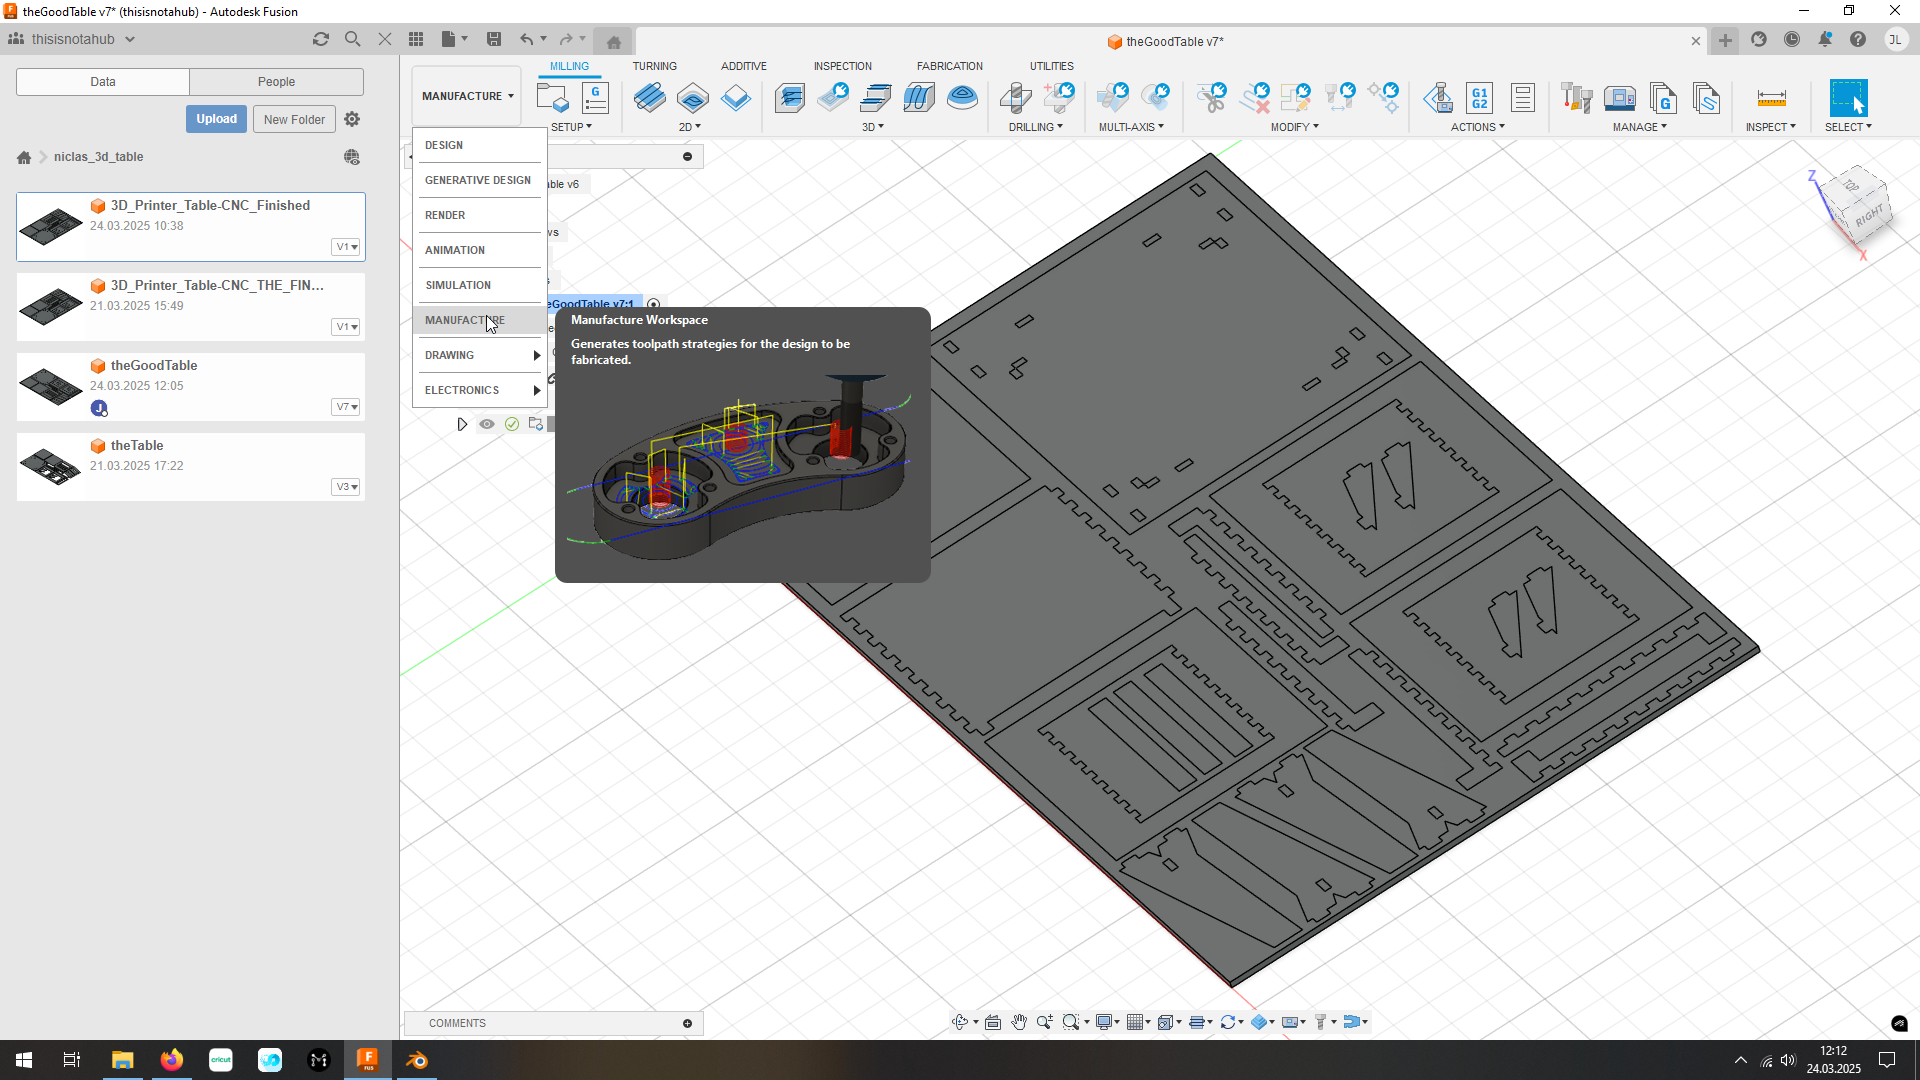
Task: Click the G1 G2 Post Process icon
Action: (1480, 98)
